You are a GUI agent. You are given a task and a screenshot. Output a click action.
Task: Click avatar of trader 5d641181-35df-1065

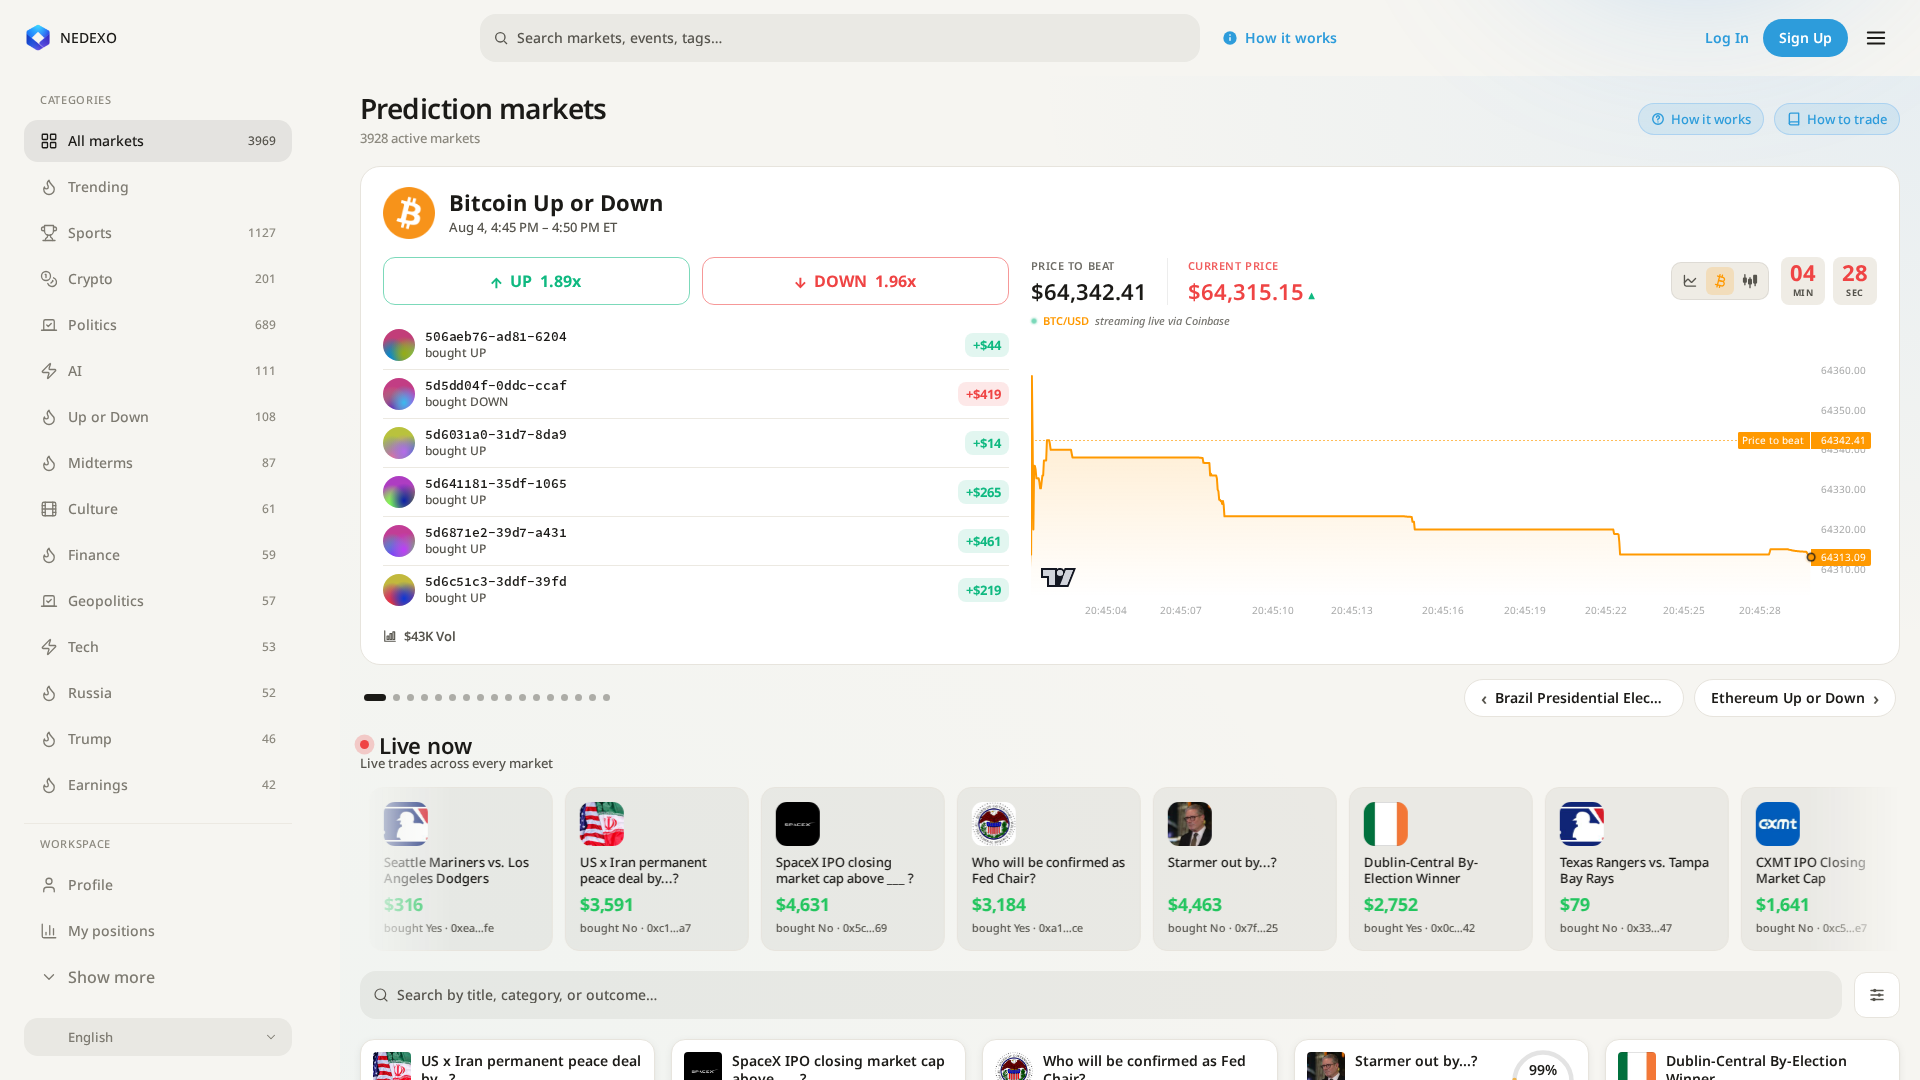[399, 492]
